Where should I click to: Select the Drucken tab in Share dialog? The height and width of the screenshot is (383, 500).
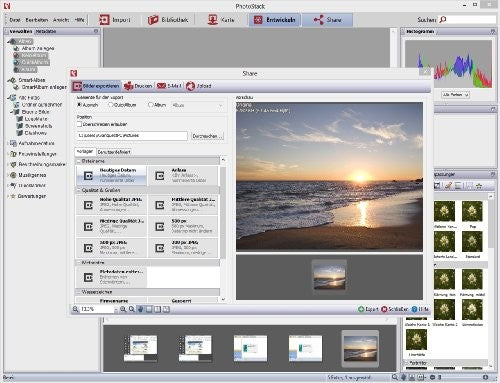(x=138, y=86)
